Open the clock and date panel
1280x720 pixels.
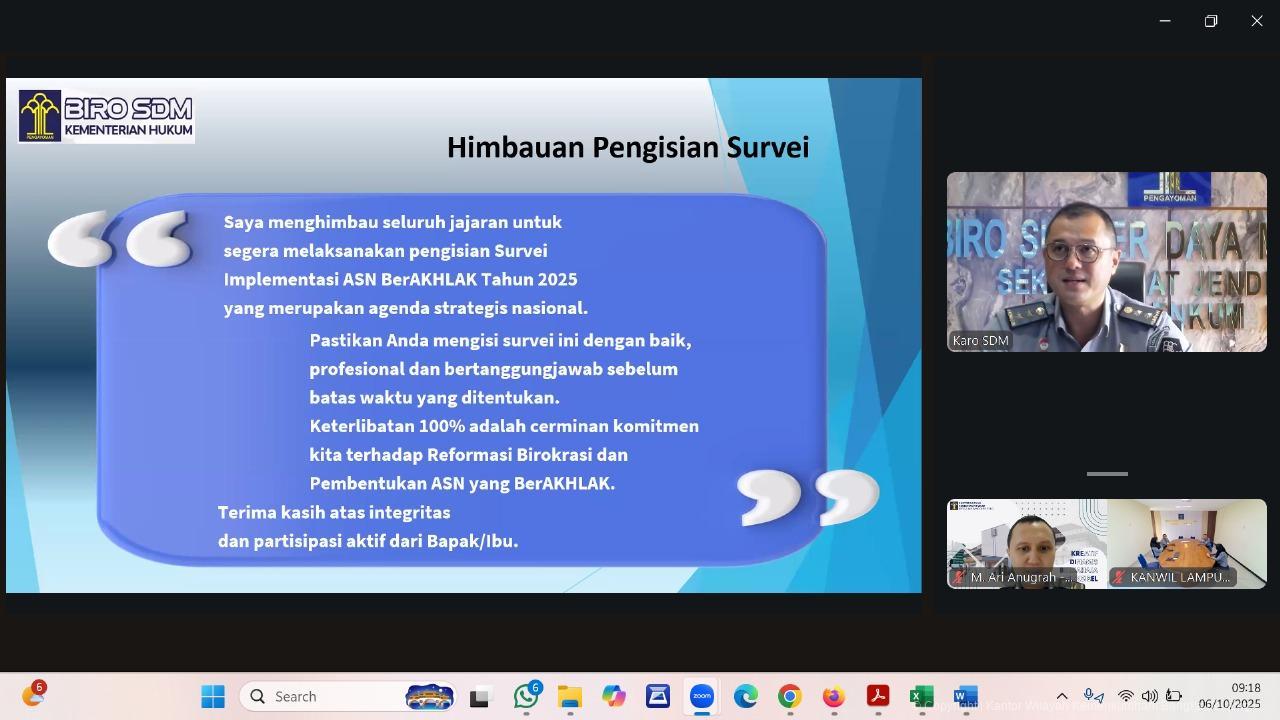click(x=1230, y=696)
